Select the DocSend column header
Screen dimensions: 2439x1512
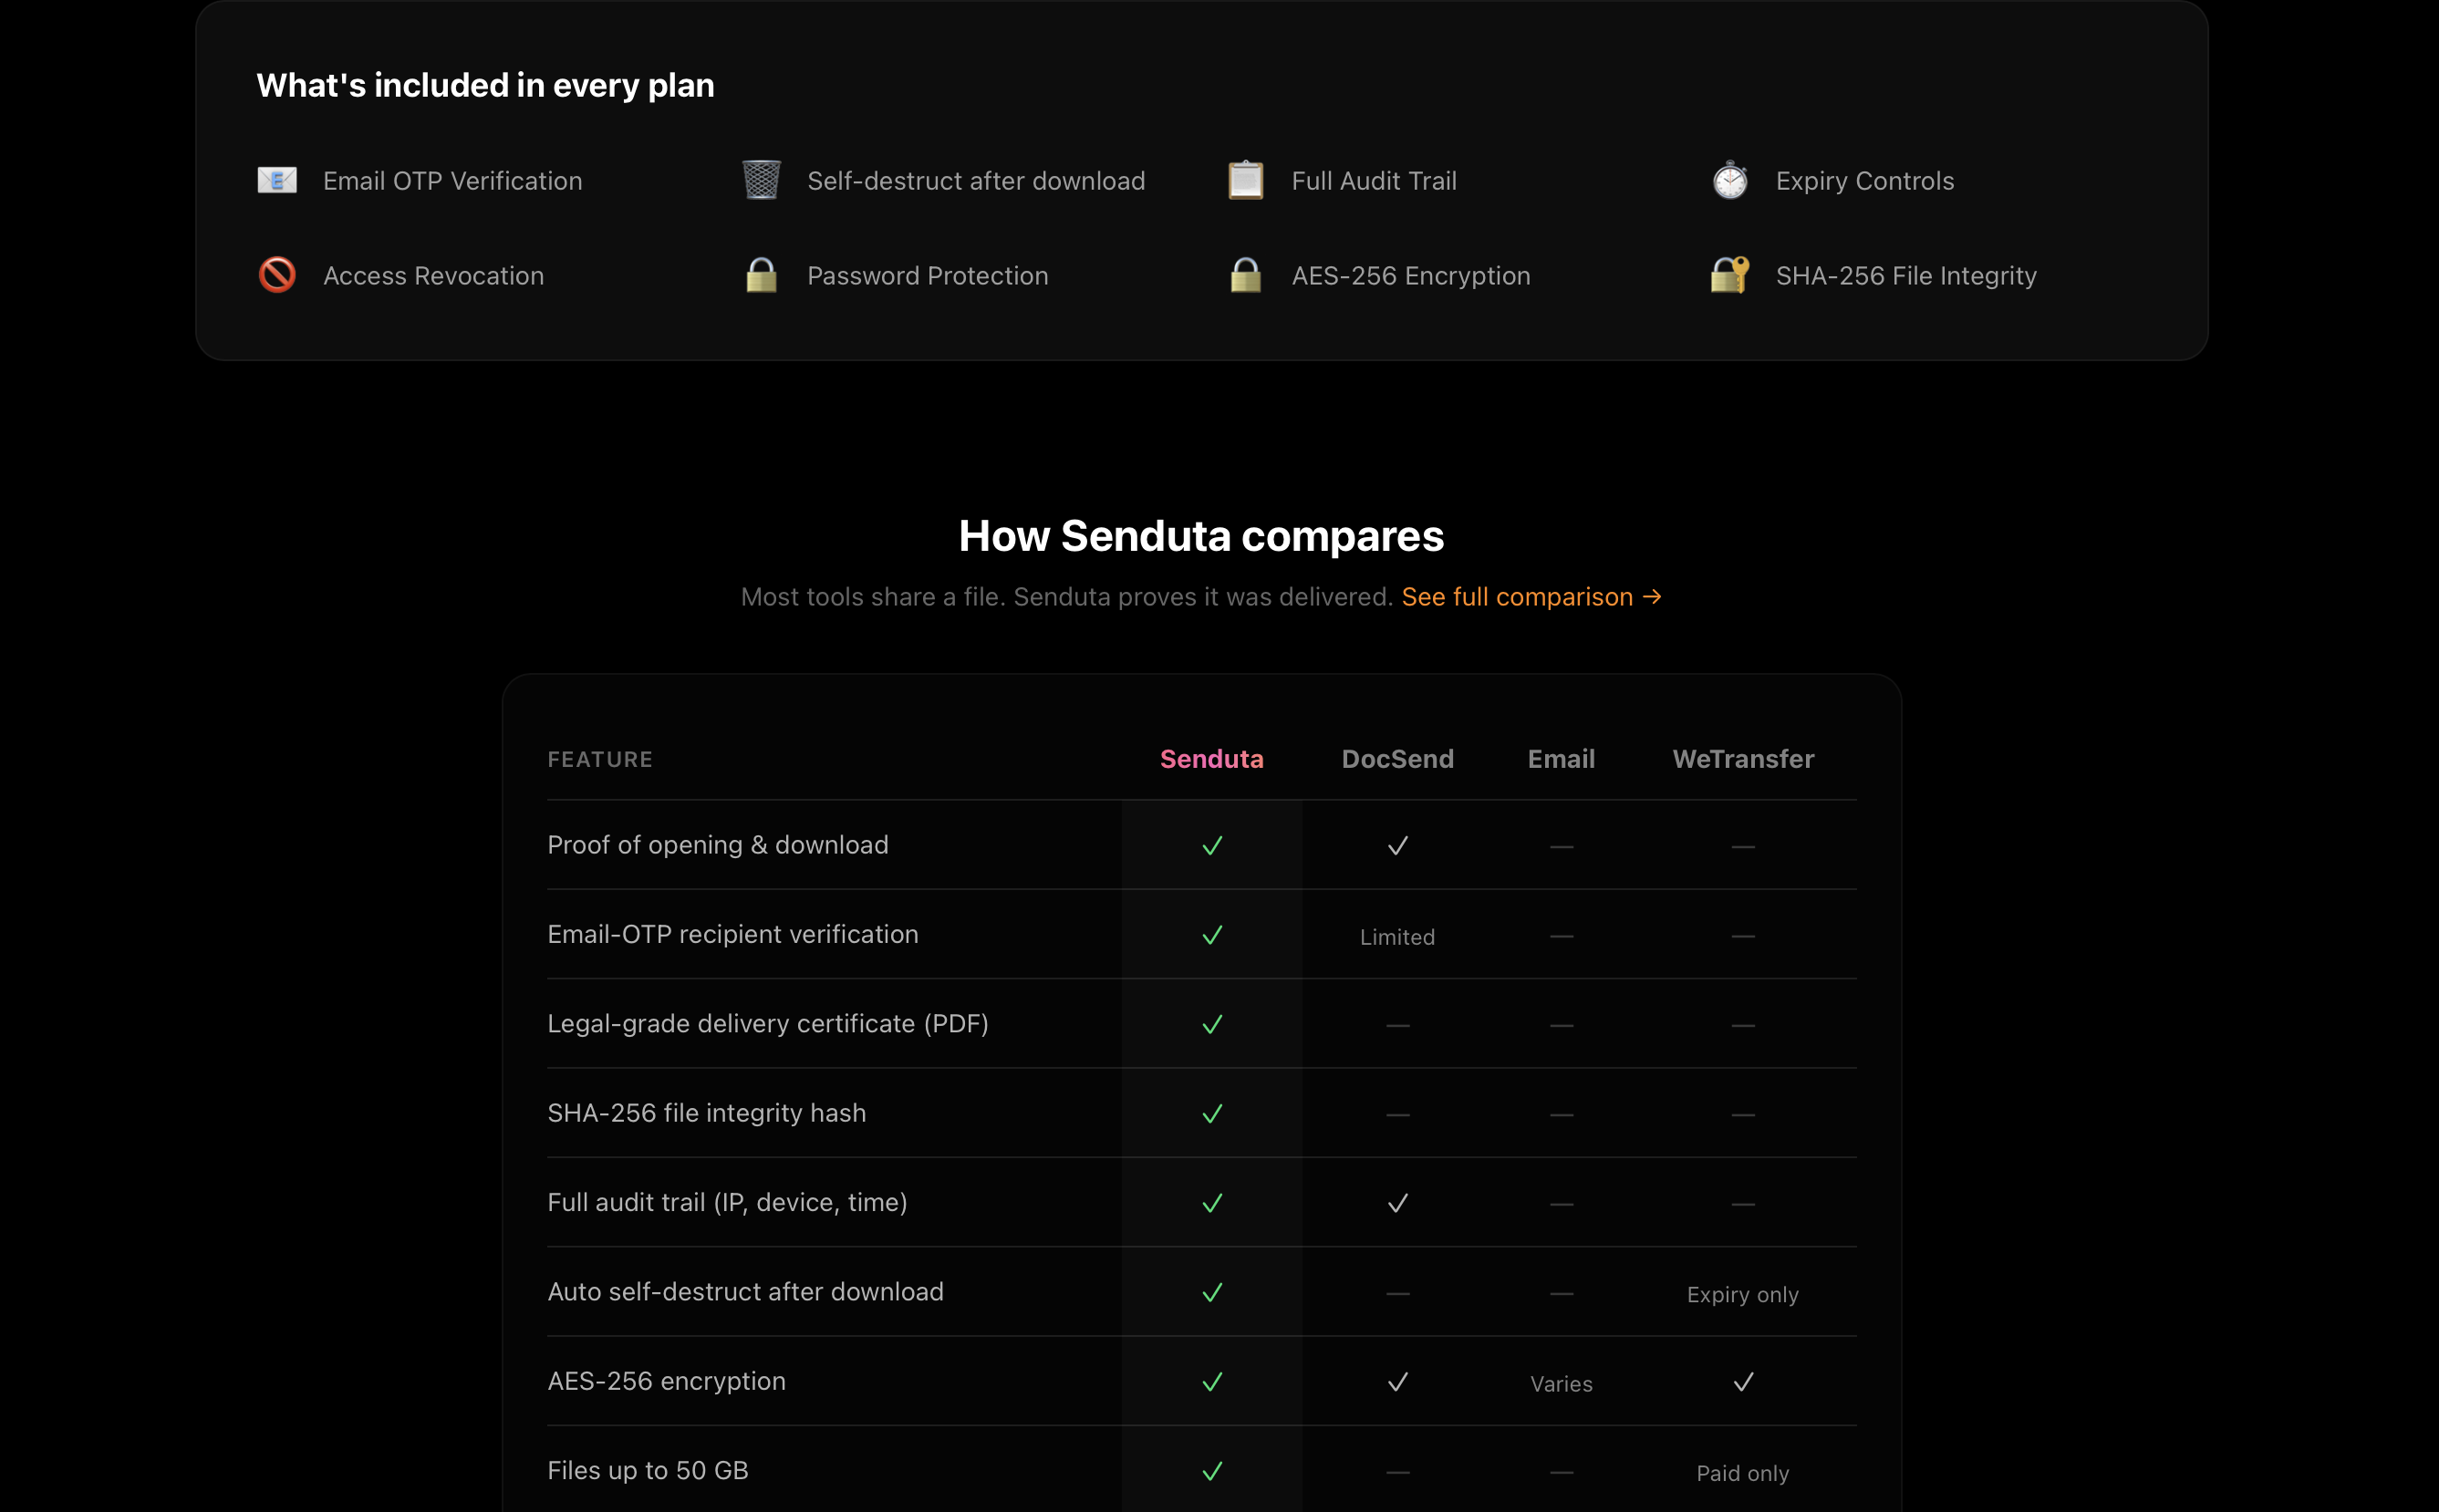(x=1397, y=759)
